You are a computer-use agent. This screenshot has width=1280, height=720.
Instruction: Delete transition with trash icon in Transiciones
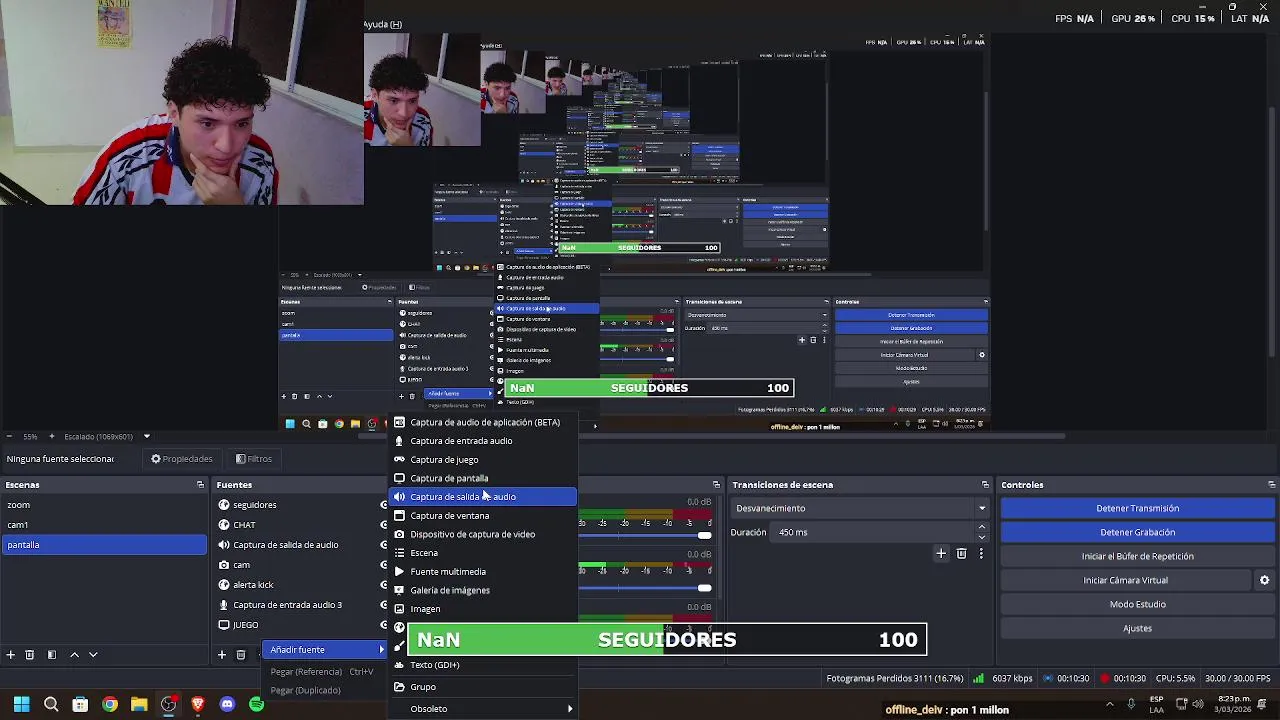(961, 553)
